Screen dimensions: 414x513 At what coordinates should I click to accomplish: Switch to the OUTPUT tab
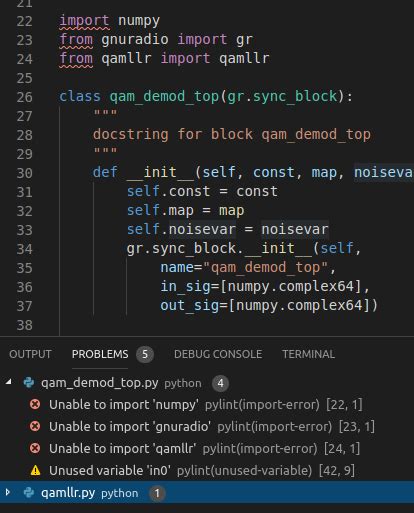point(30,354)
